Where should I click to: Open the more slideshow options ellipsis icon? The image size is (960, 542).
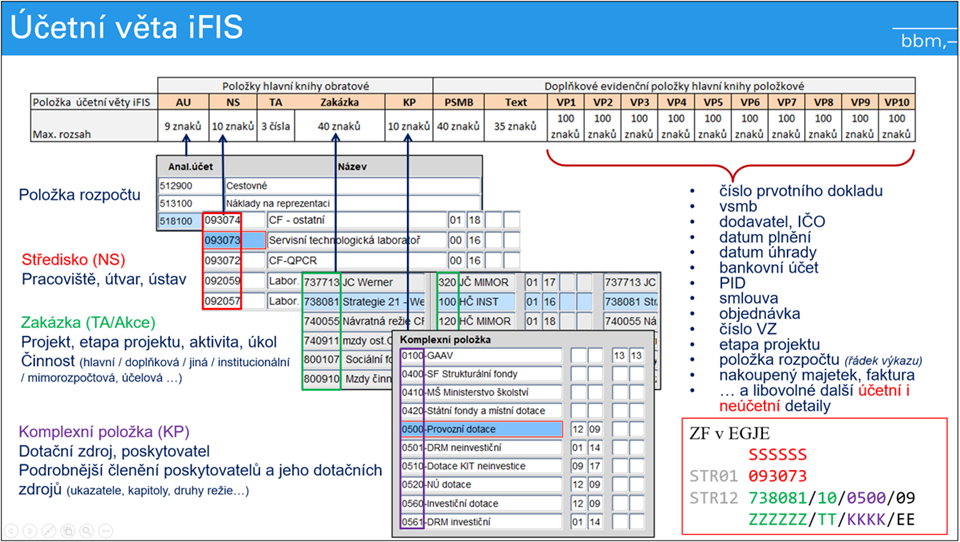click(x=105, y=530)
